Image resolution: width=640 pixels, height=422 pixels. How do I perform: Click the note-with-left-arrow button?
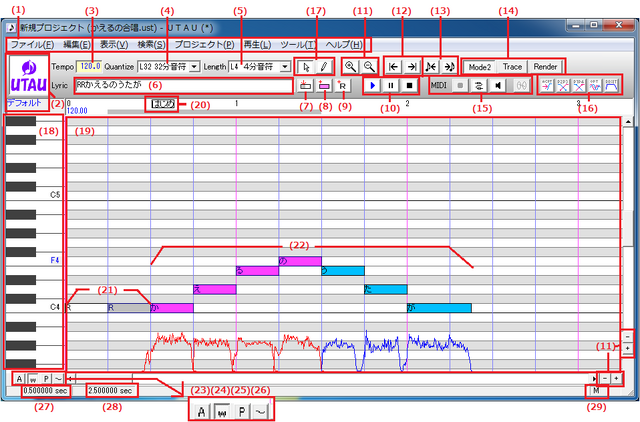pos(431,67)
